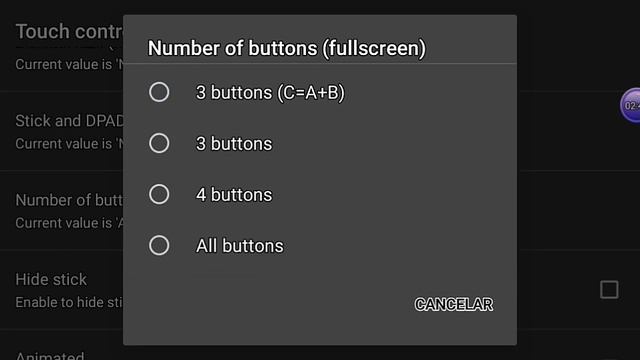
Task: Toggle the Hide stick checkbox
Action: [x=609, y=289]
